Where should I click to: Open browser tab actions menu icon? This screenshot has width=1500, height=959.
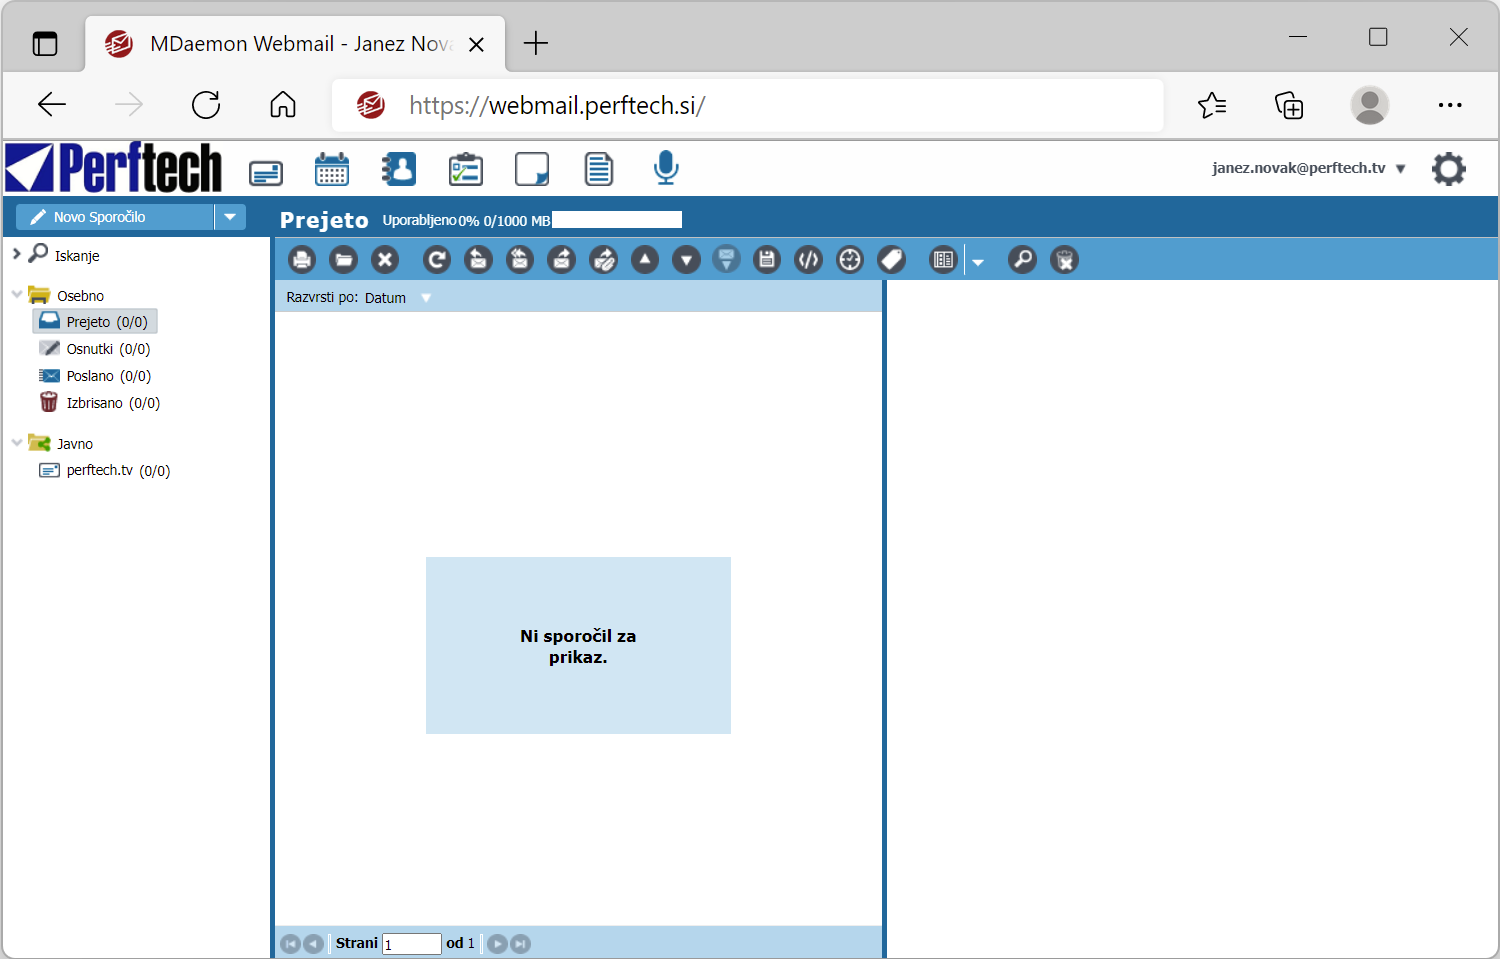click(x=45, y=44)
